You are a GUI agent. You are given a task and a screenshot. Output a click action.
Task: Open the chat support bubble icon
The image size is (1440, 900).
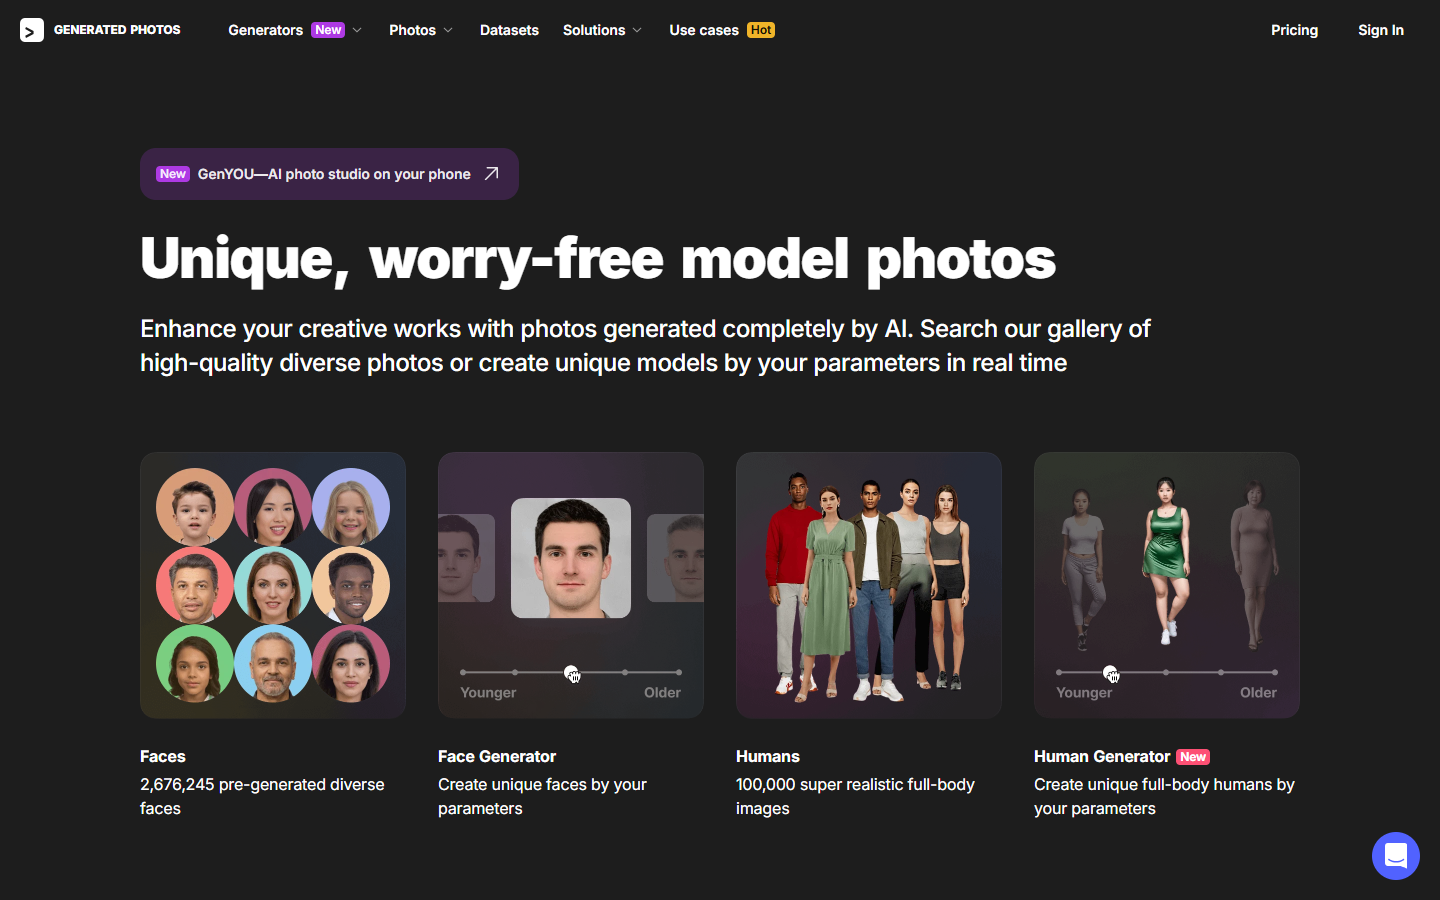click(1396, 856)
